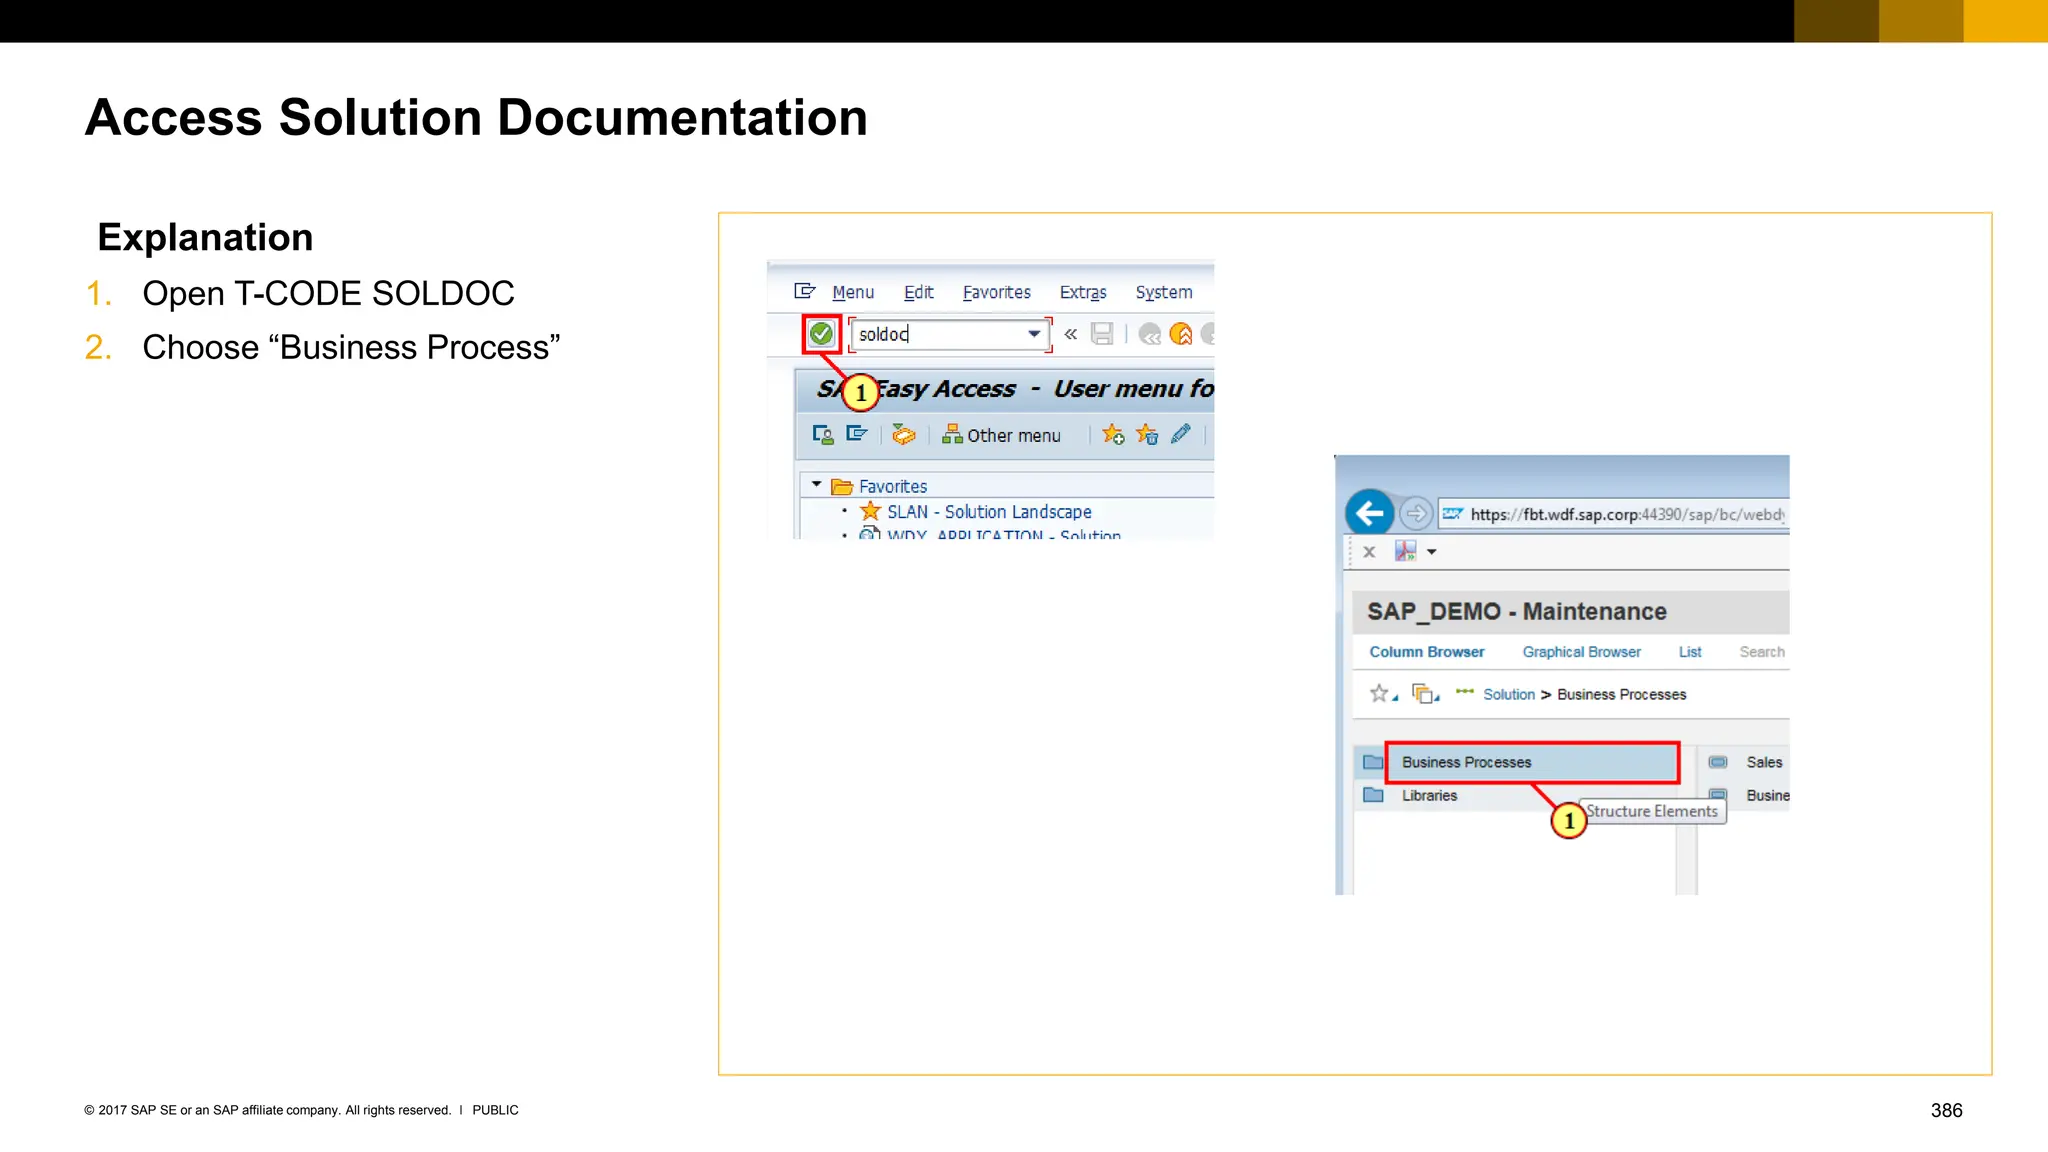Open the copy windows icon dropdown
Image resolution: width=2048 pixels, height=1152 pixels.
point(1426,693)
